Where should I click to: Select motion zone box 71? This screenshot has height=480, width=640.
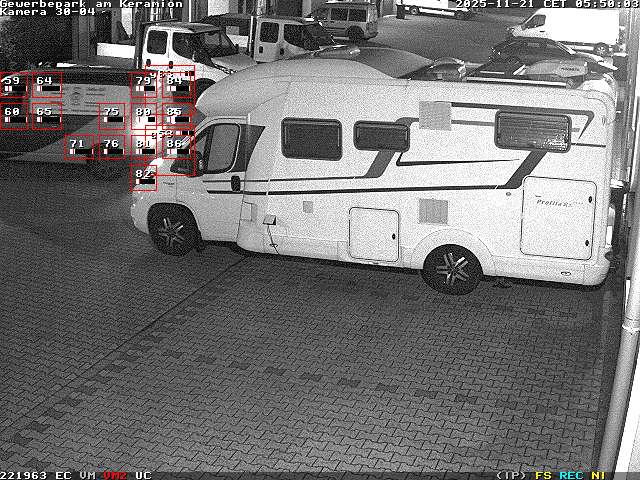(79, 148)
